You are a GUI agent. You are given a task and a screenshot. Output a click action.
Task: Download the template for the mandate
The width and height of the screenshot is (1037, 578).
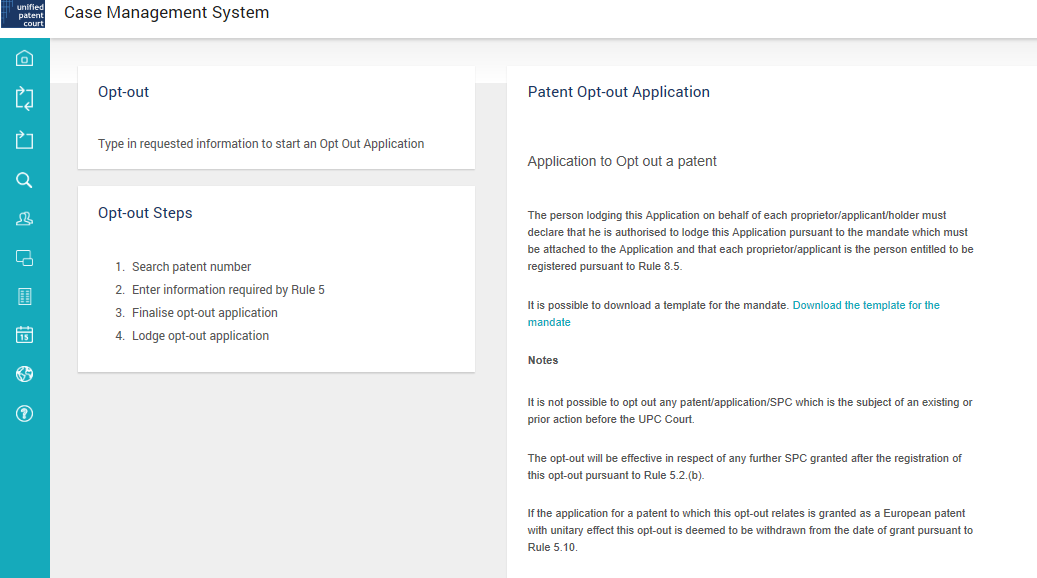click(x=865, y=305)
